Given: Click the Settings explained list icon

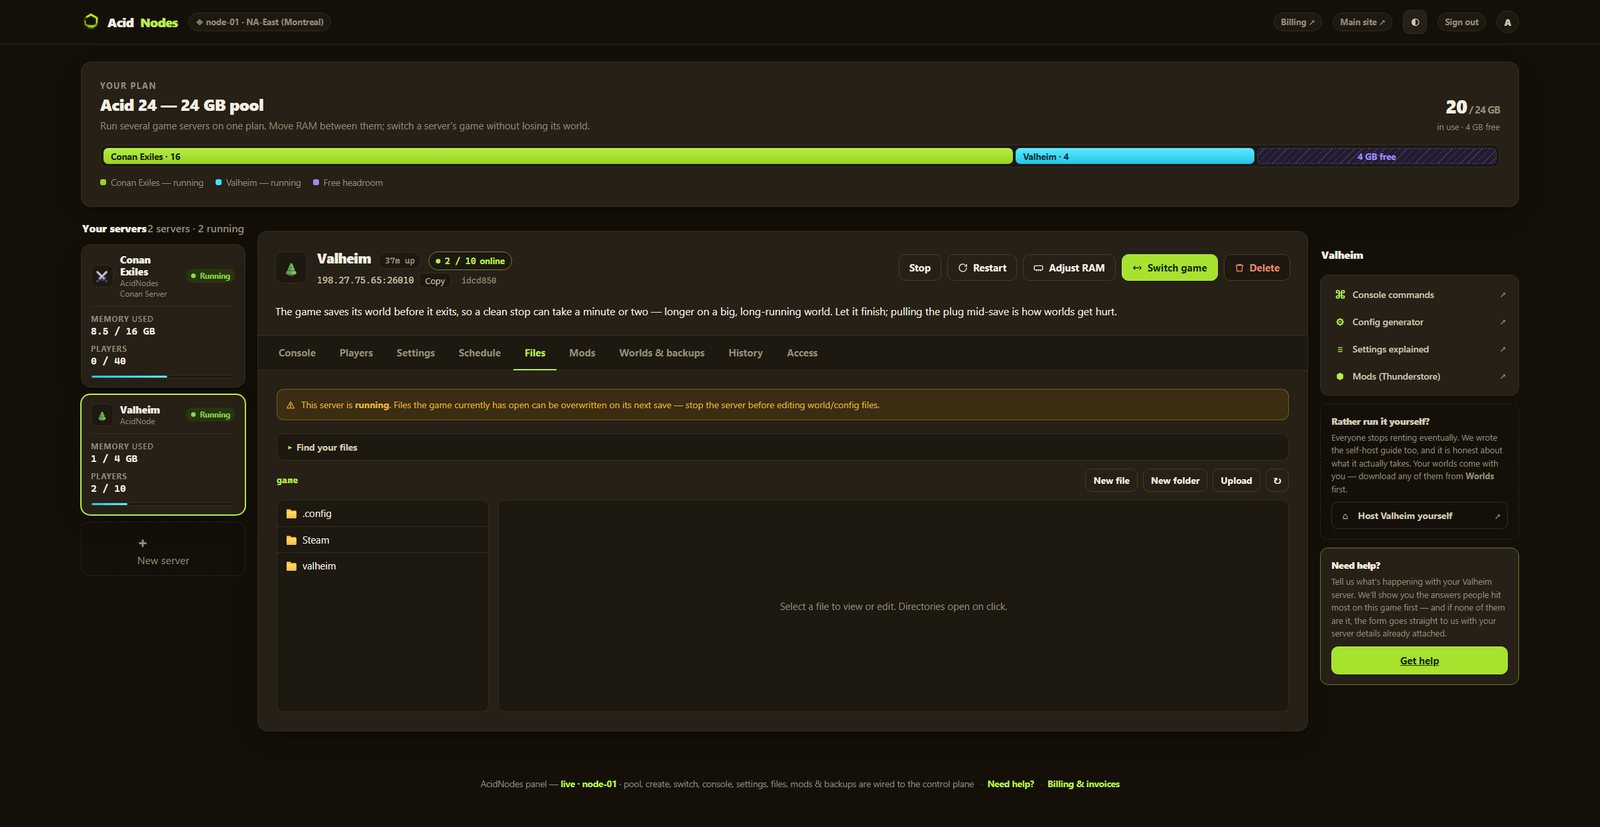Looking at the screenshot, I should click(1340, 349).
